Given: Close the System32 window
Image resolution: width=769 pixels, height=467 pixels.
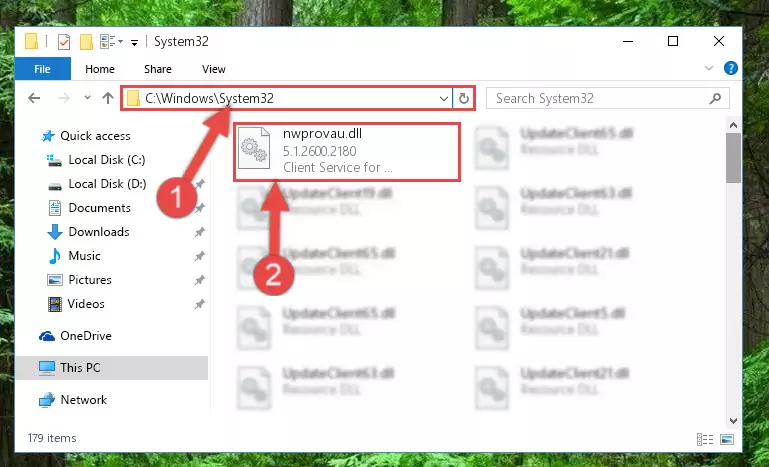Looking at the screenshot, I should tap(718, 42).
